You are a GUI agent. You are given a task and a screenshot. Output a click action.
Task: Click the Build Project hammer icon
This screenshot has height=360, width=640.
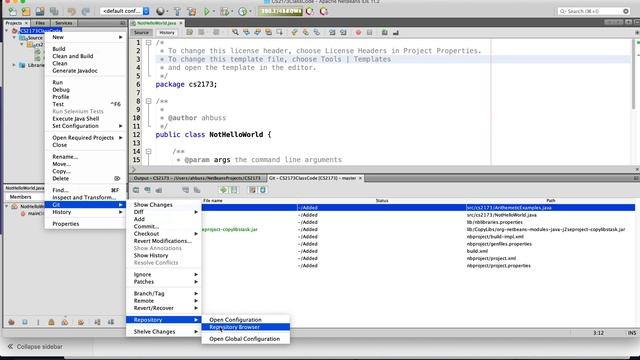pyautogui.click(x=178, y=11)
